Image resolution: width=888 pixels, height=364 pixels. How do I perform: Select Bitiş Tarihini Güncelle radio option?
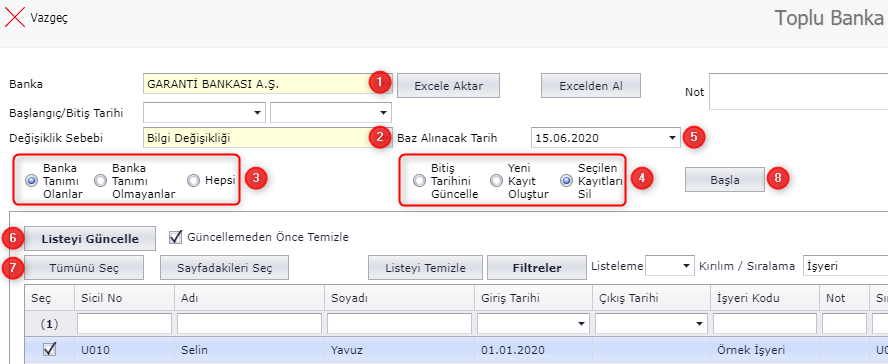(419, 181)
